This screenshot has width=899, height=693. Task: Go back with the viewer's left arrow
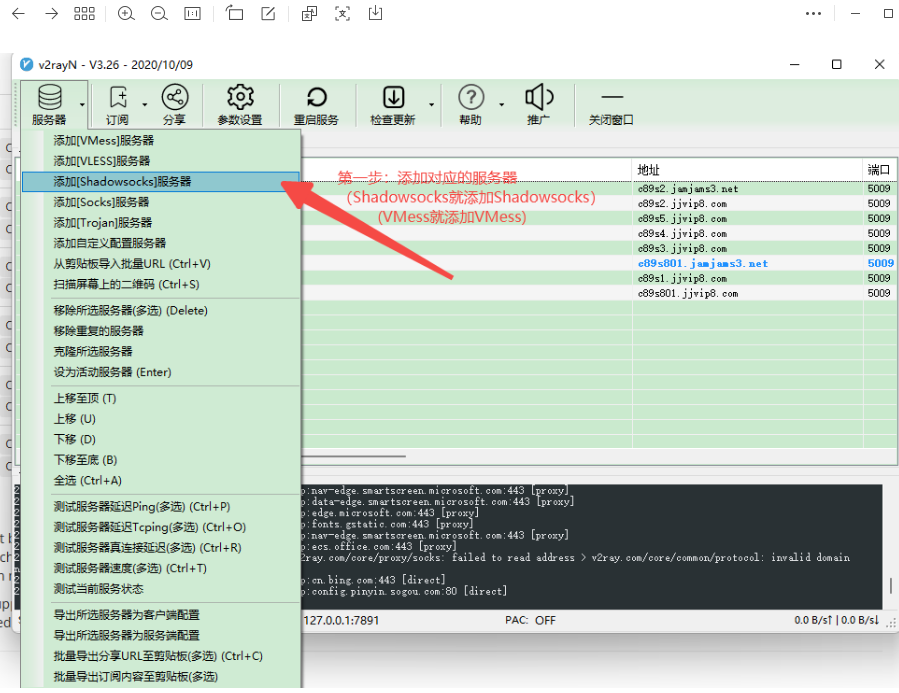coord(18,14)
